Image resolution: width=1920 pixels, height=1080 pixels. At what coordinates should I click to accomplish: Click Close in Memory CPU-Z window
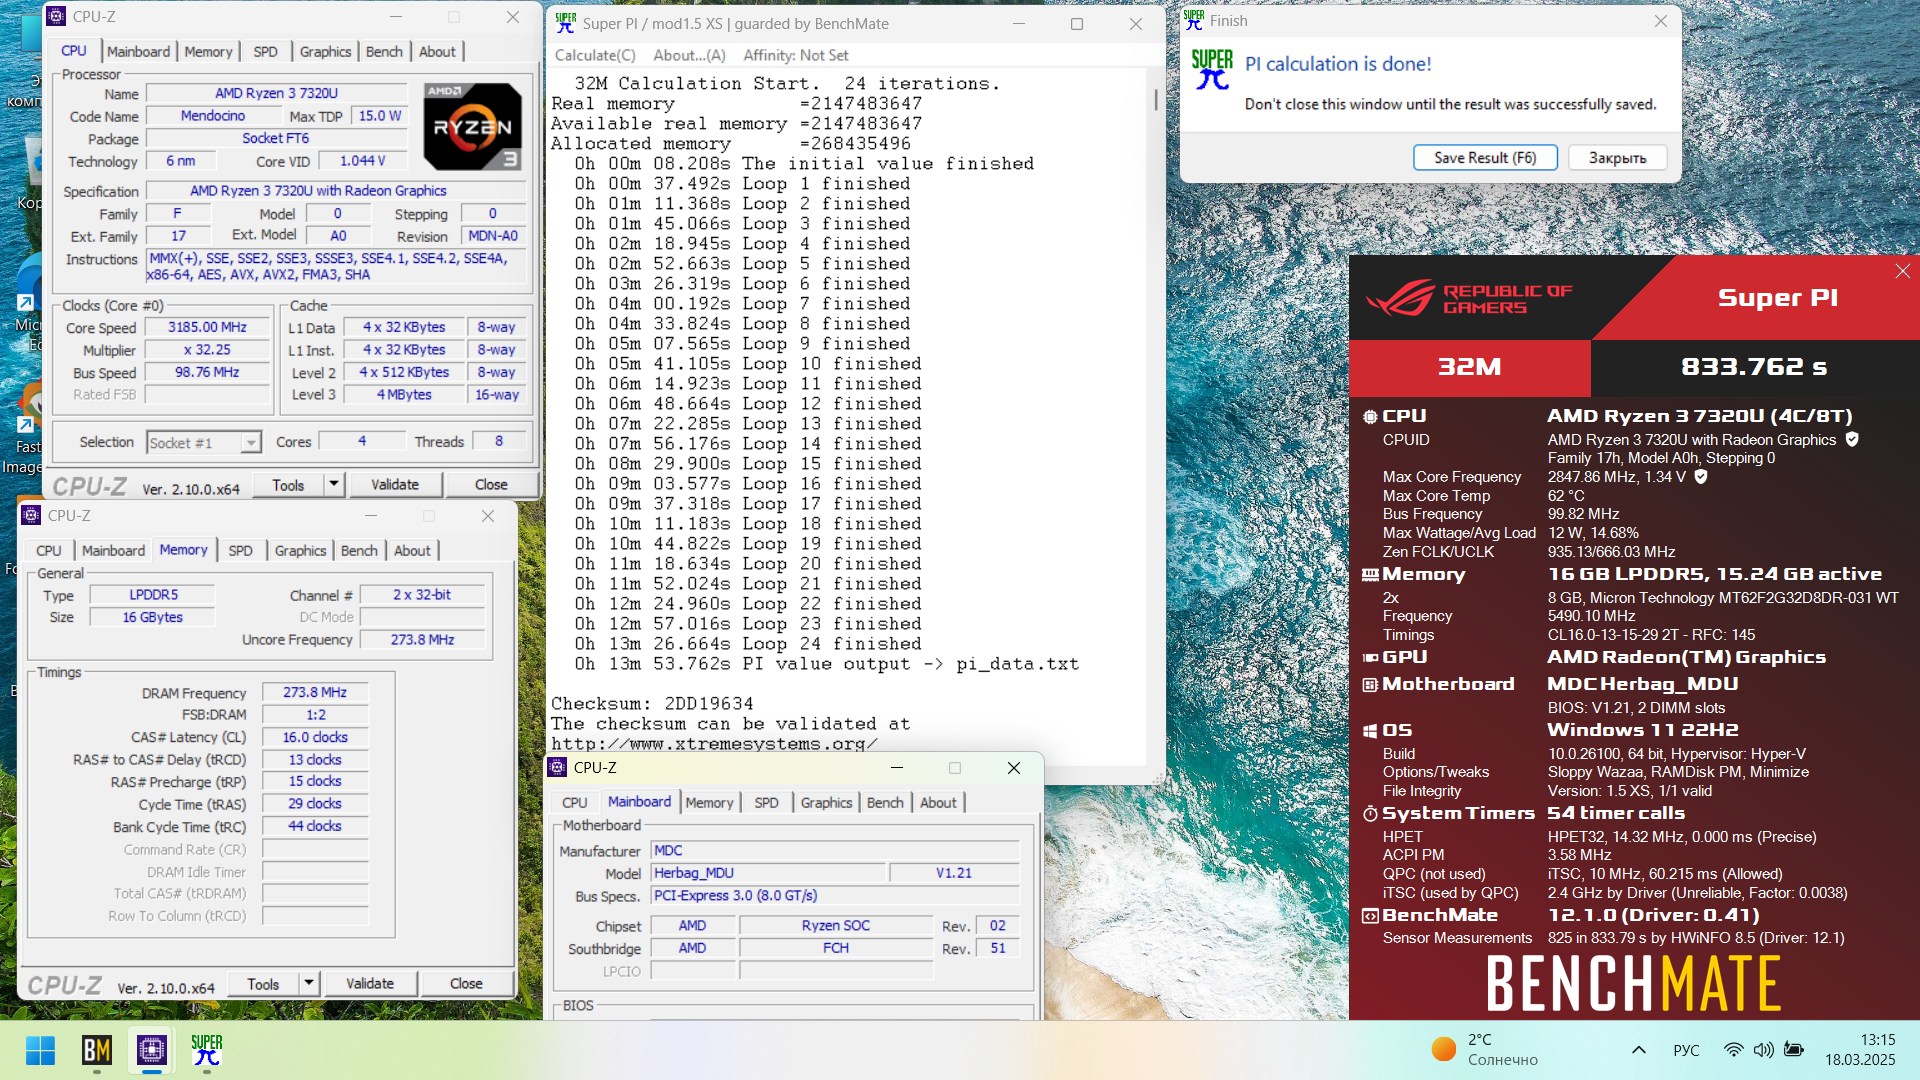click(466, 984)
